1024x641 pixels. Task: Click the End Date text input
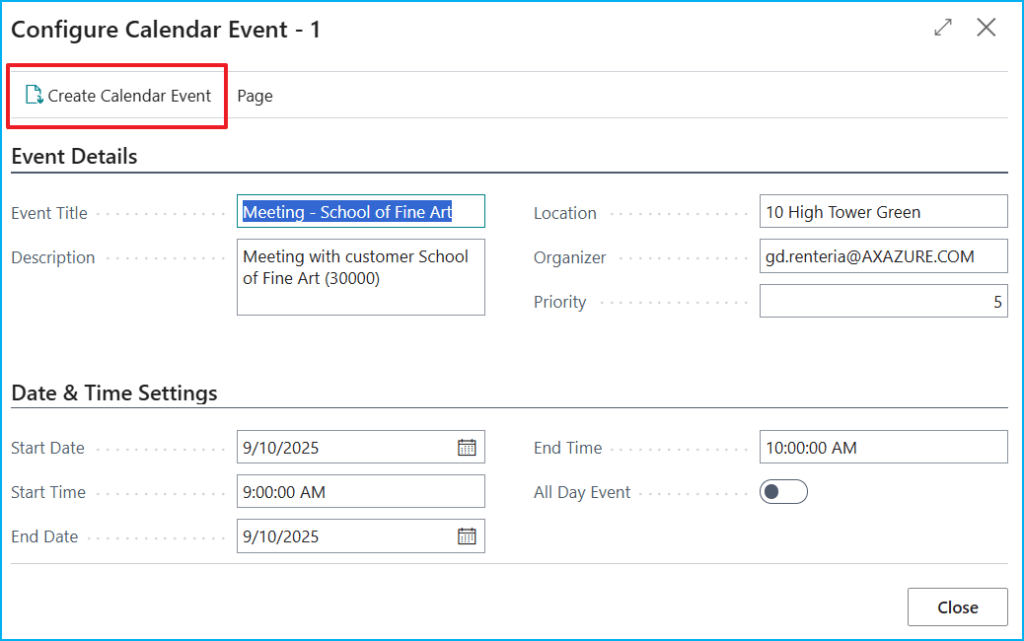pyautogui.click(x=345, y=536)
